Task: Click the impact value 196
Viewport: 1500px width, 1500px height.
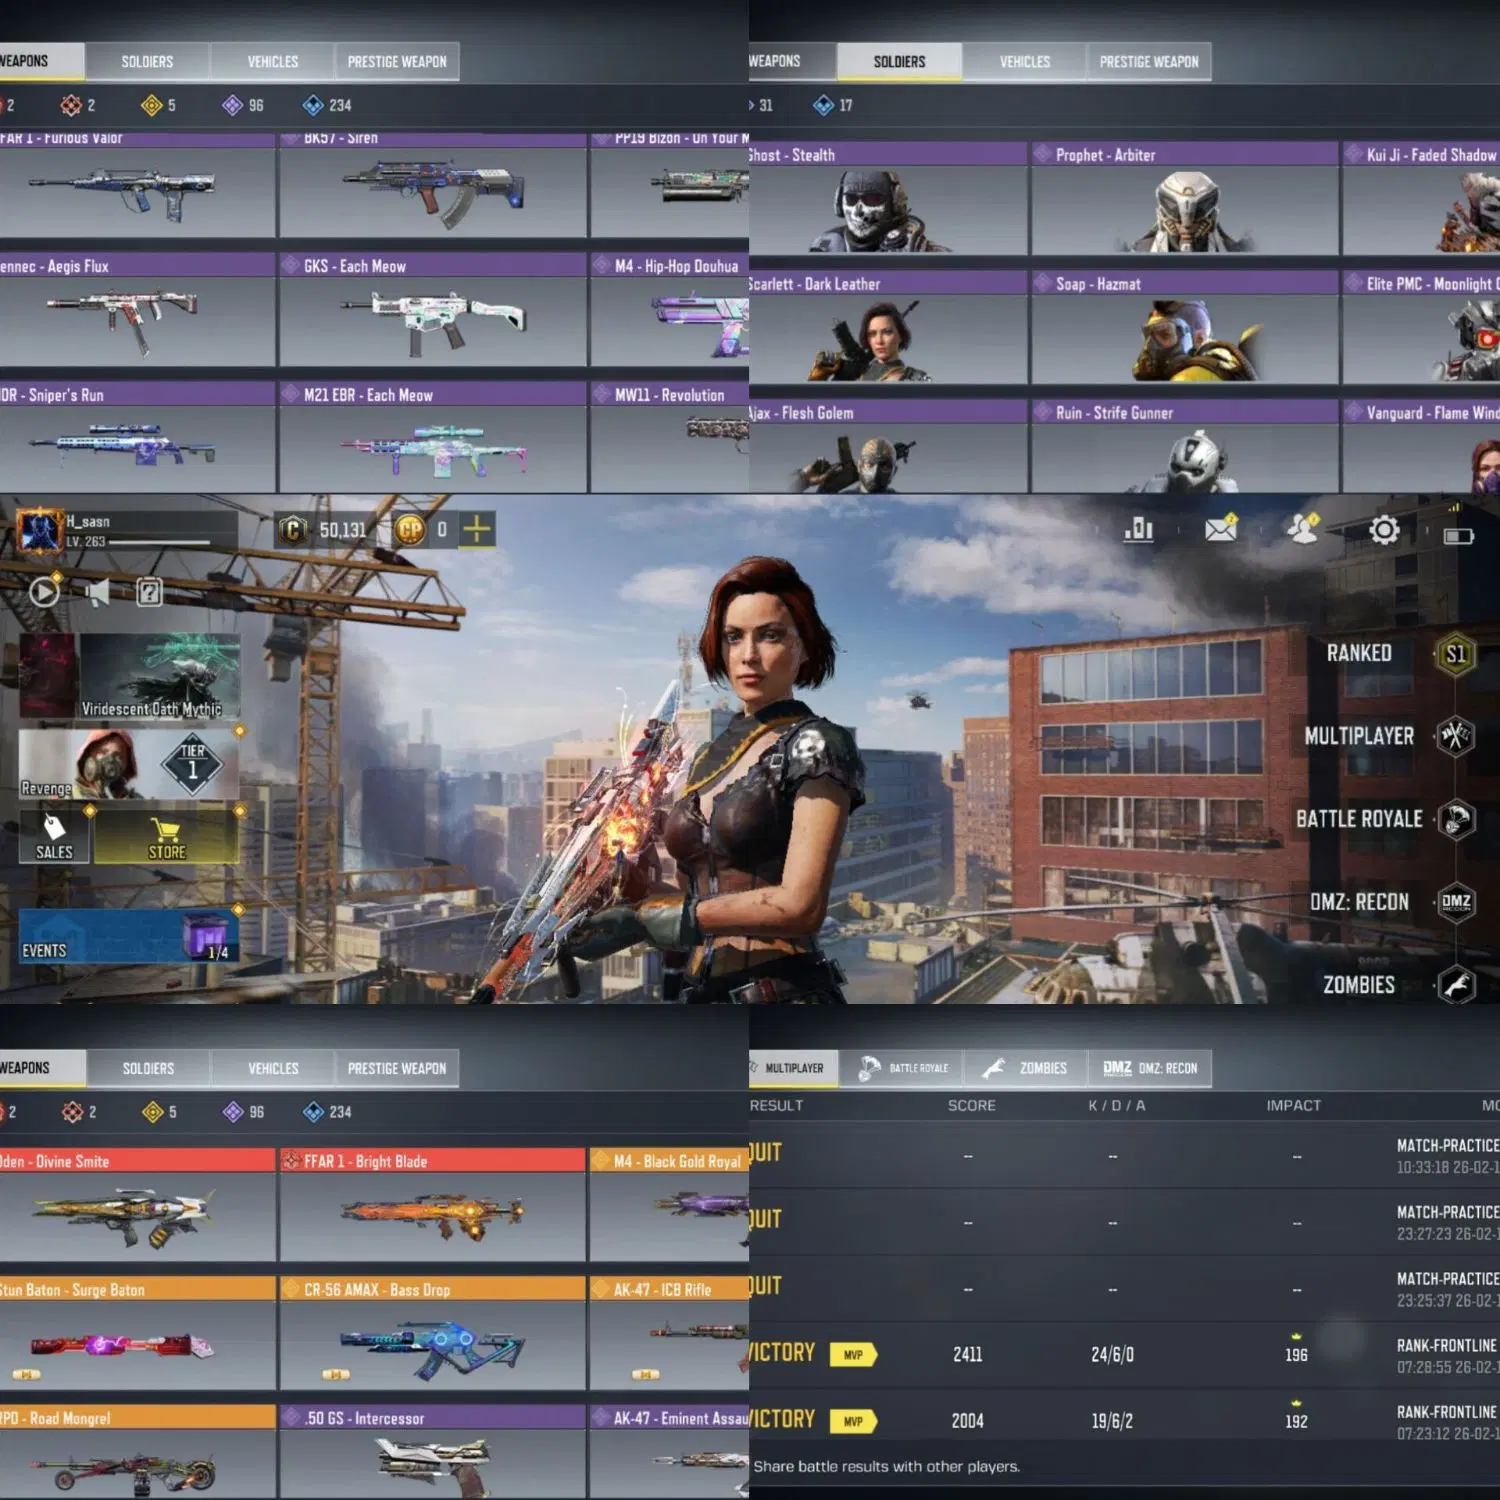Action: [x=1296, y=1355]
